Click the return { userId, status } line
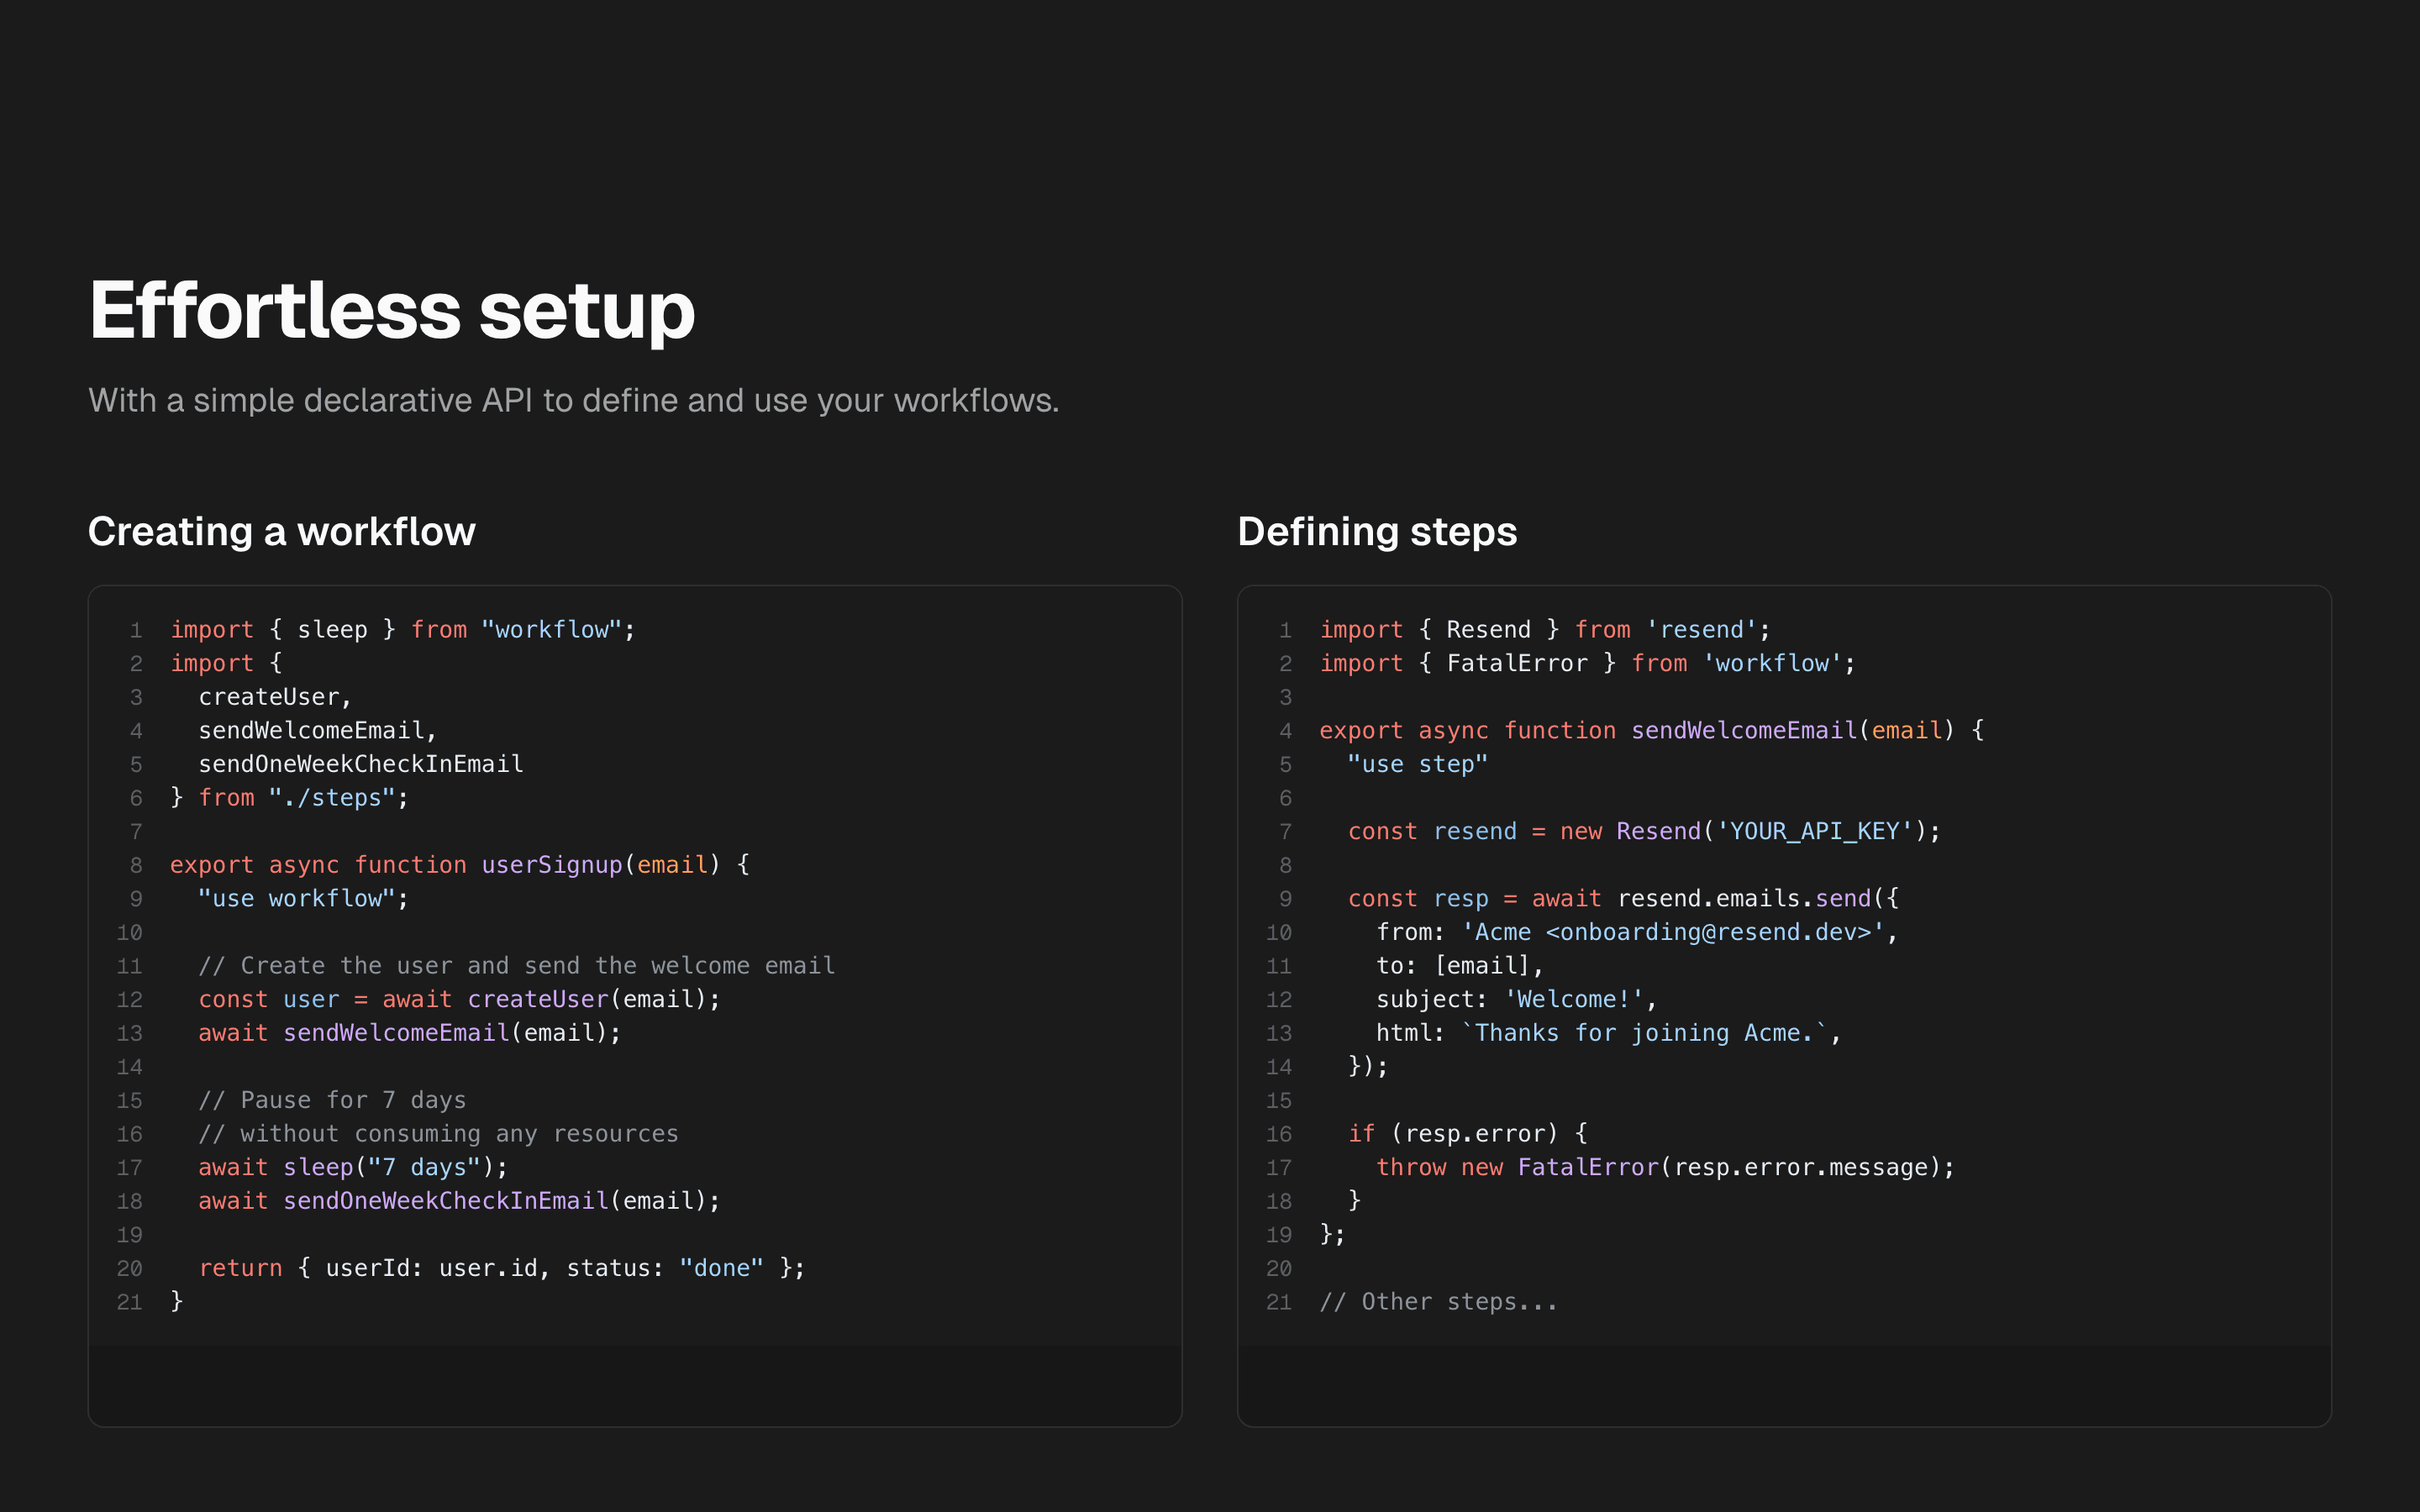Image resolution: width=2420 pixels, height=1512 pixels. 500,1267
